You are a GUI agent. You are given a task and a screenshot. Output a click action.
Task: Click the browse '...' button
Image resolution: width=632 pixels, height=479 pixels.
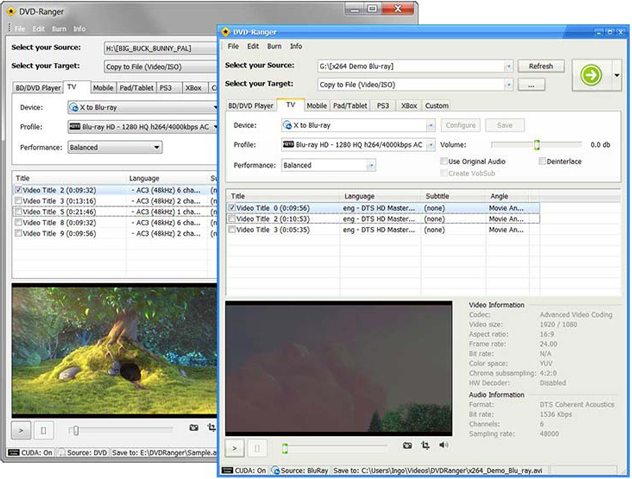[x=531, y=85]
